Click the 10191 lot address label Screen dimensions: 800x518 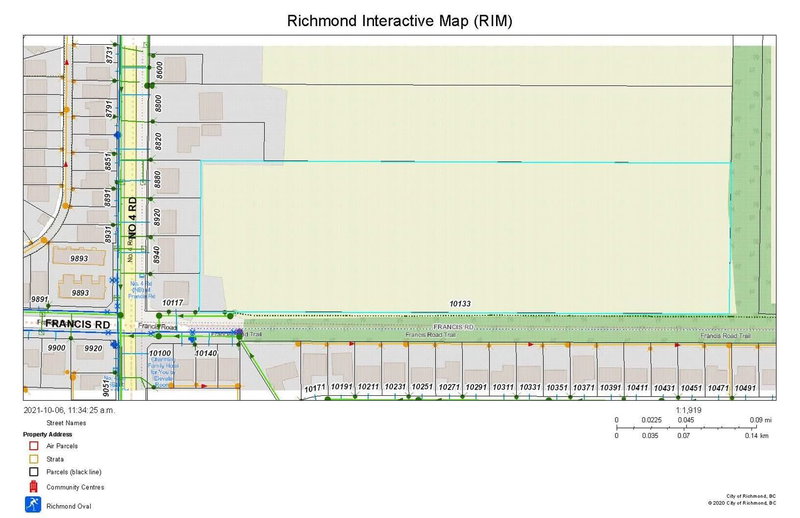point(341,387)
